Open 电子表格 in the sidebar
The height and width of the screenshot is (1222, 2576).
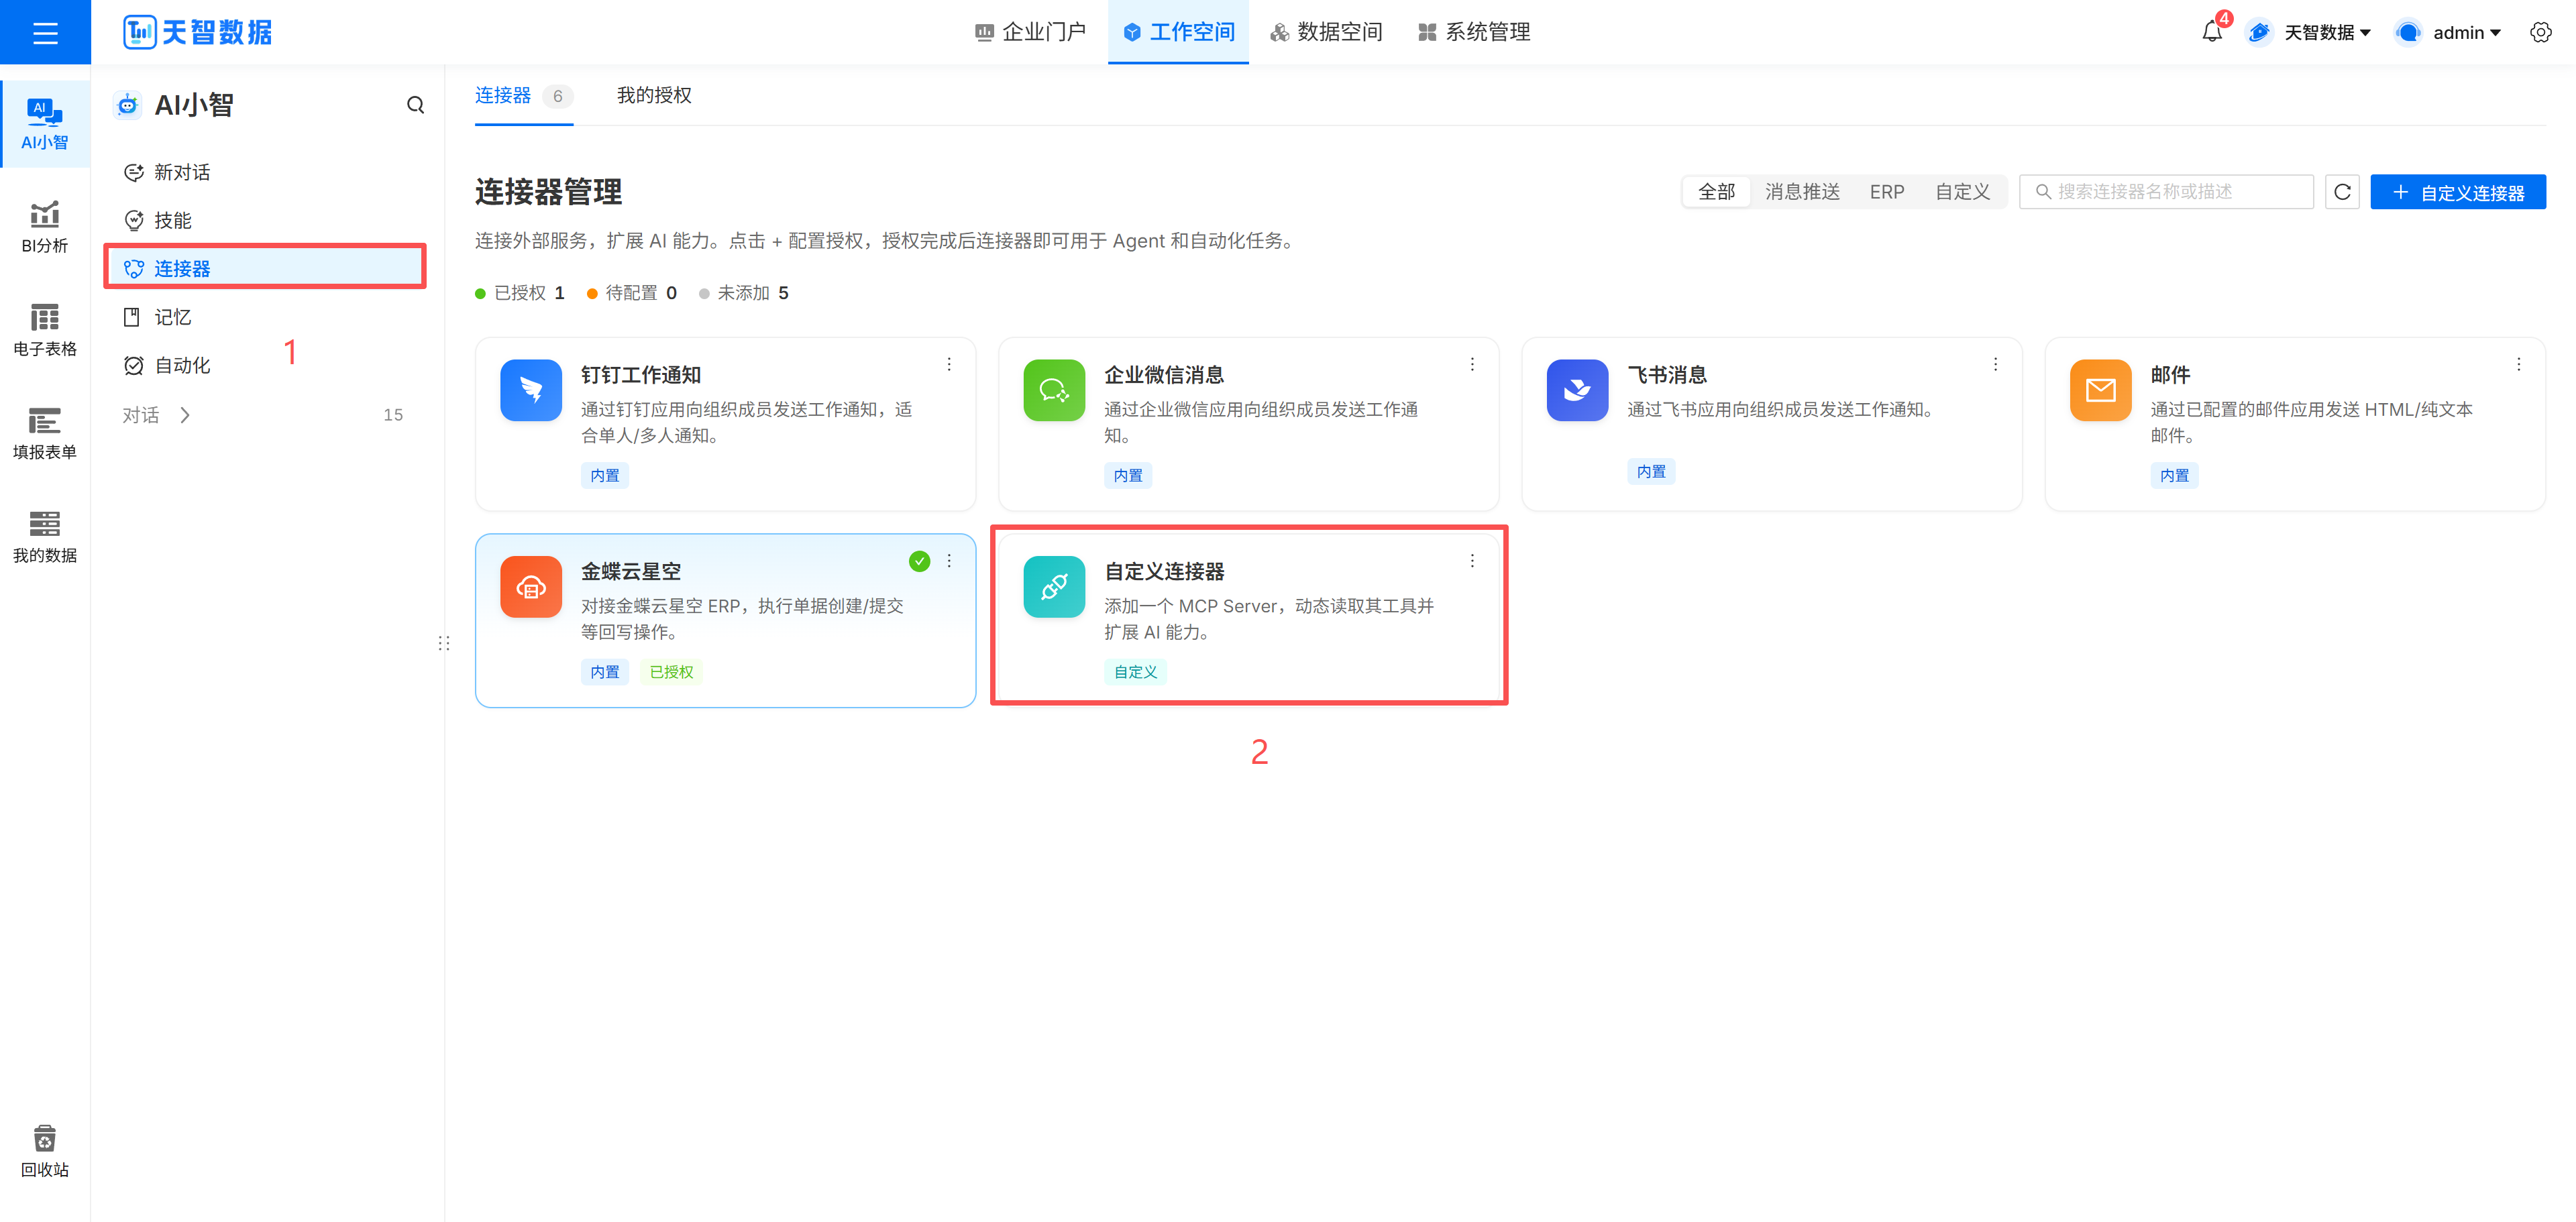point(45,330)
